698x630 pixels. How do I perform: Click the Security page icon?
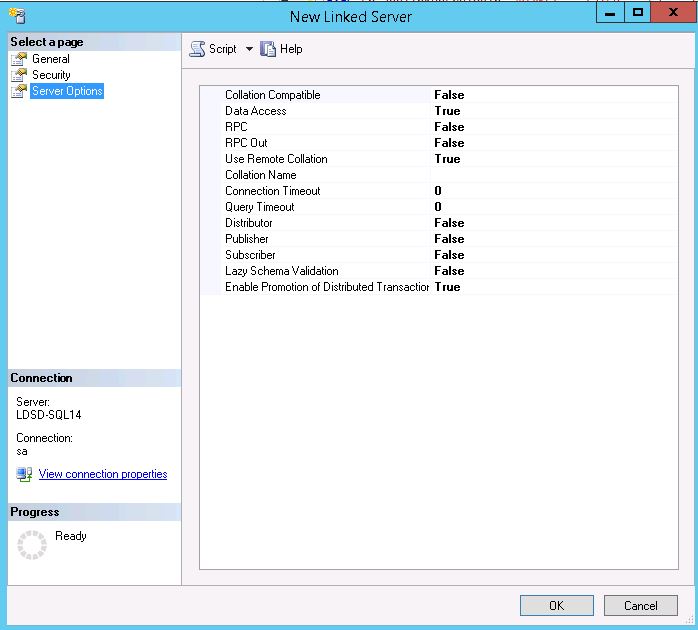pos(19,75)
